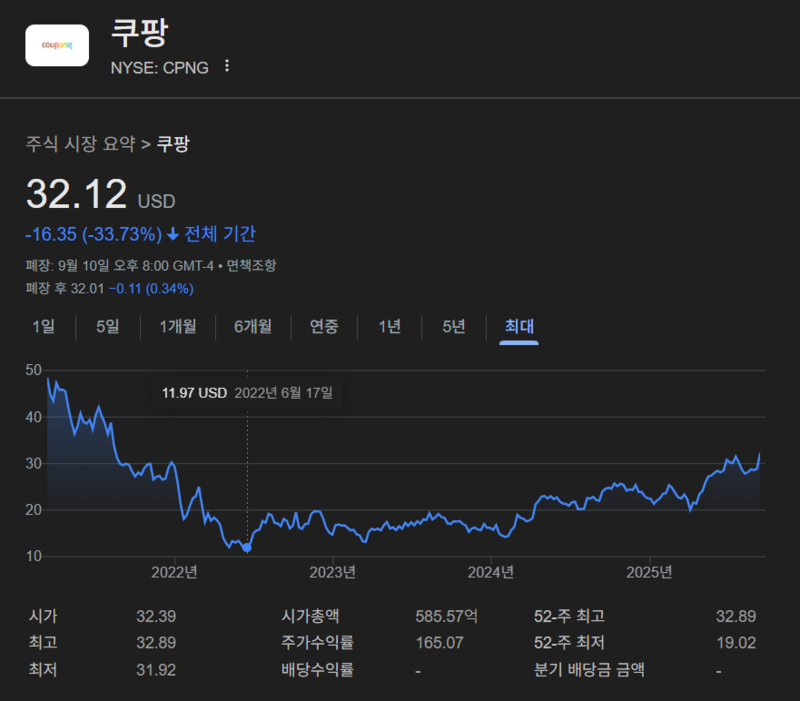Click the 면책조항 disclaimer link

(x=251, y=265)
